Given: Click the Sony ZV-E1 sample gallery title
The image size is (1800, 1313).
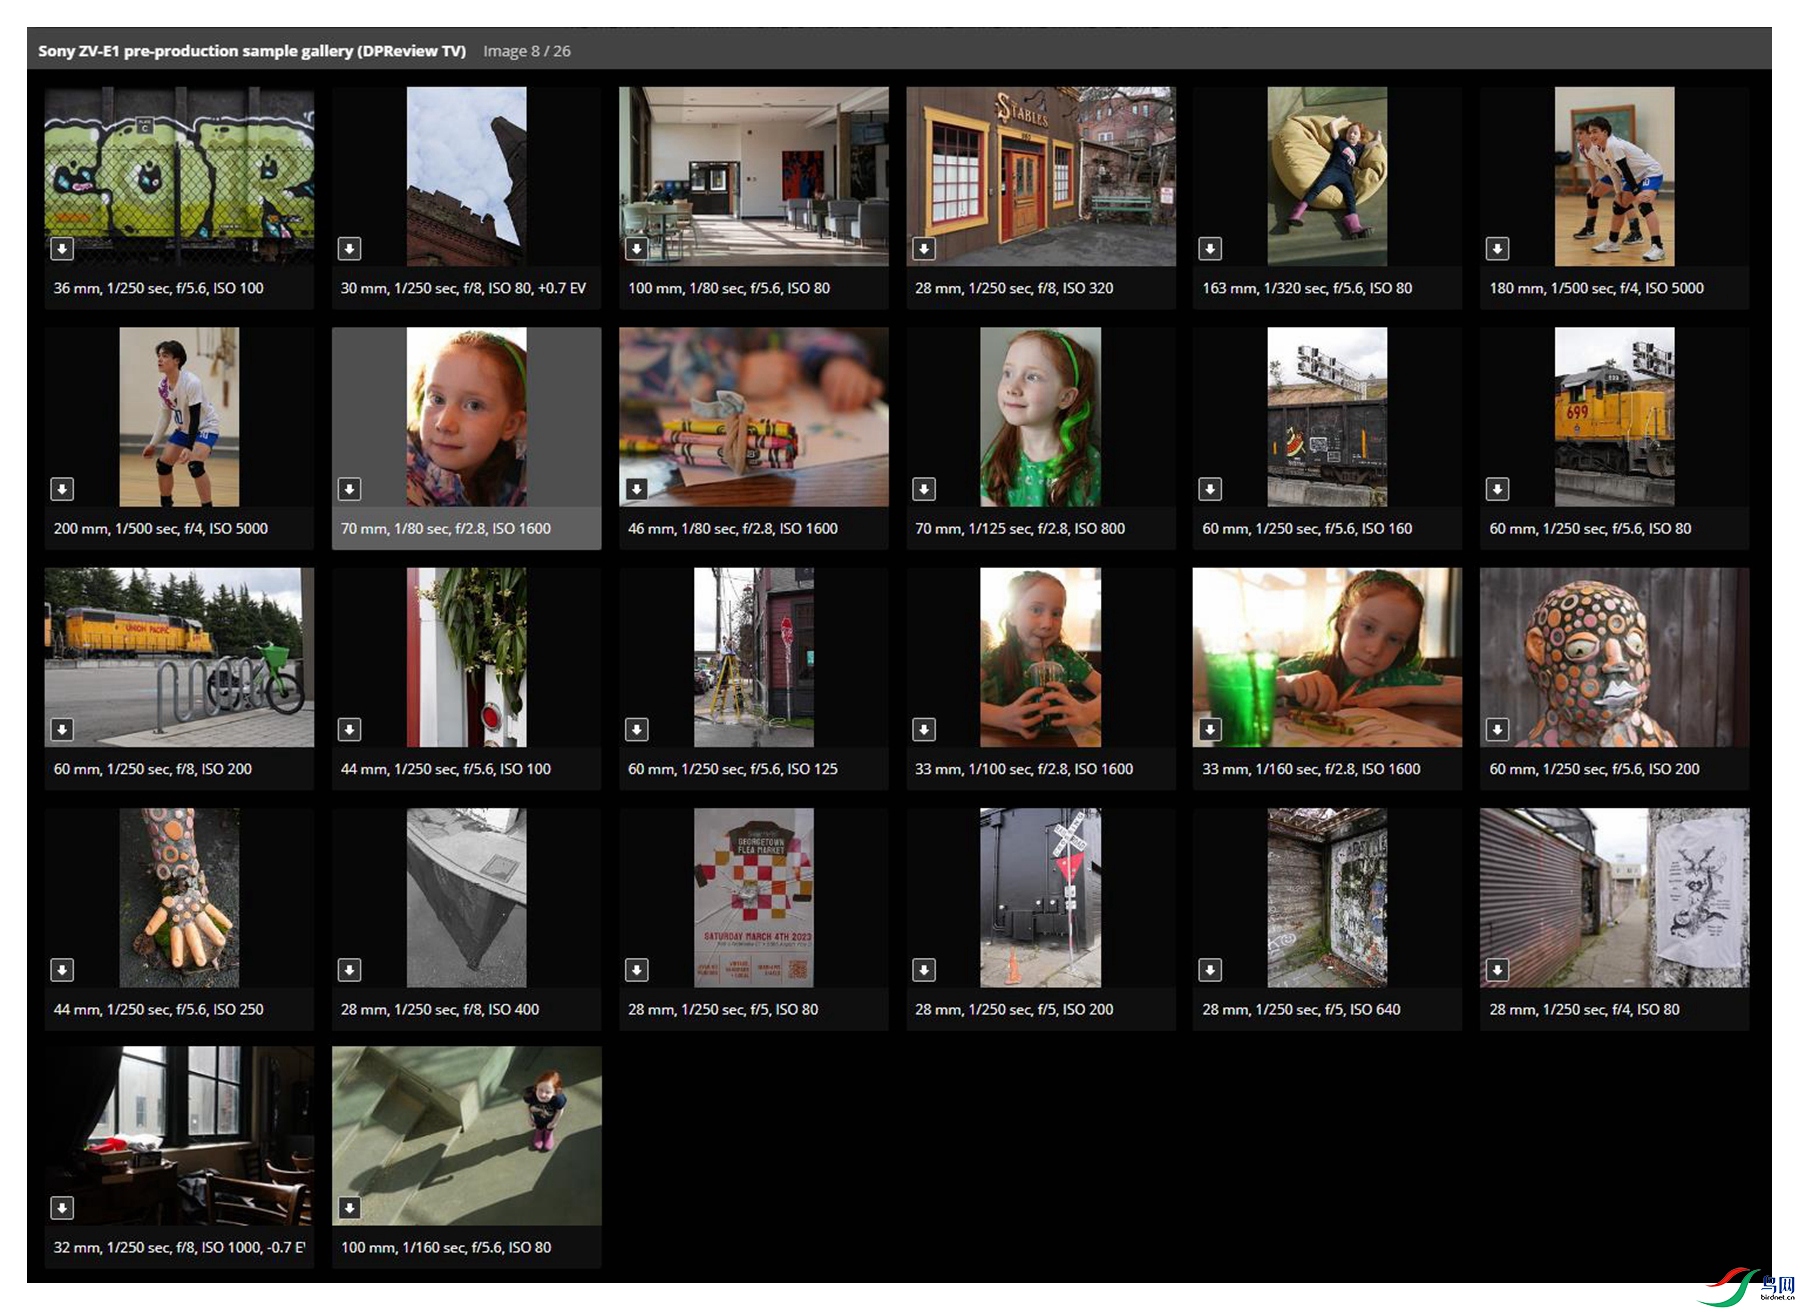Looking at the screenshot, I should tap(252, 51).
